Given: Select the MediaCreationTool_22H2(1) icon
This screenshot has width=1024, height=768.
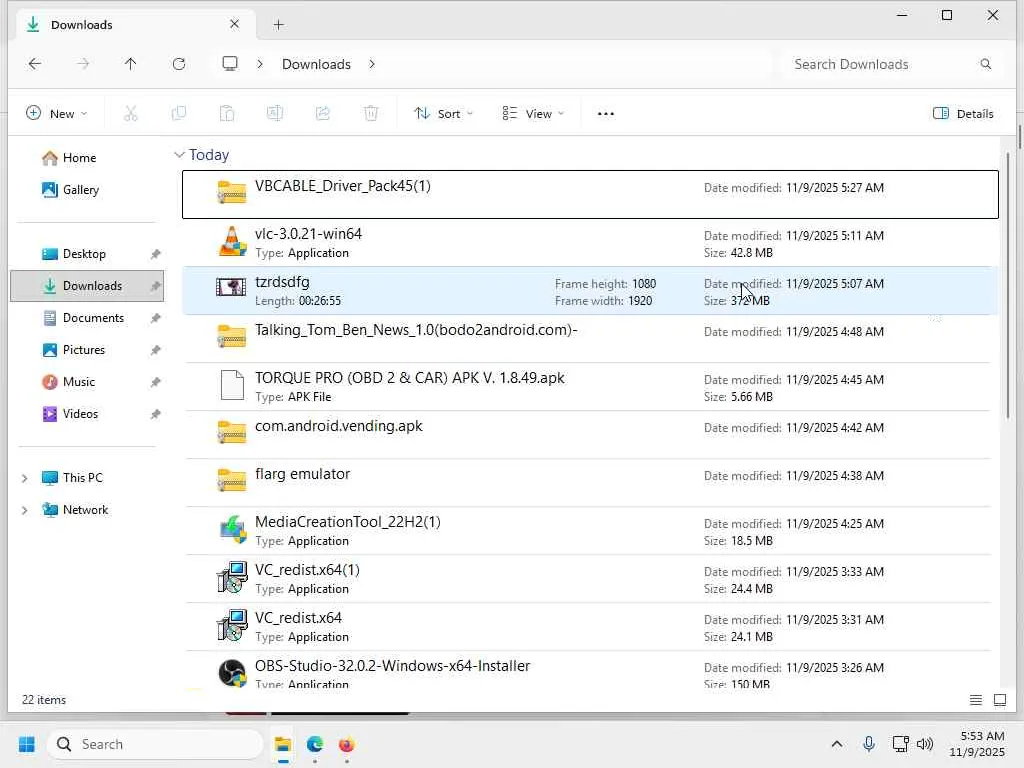Looking at the screenshot, I should coord(232,530).
